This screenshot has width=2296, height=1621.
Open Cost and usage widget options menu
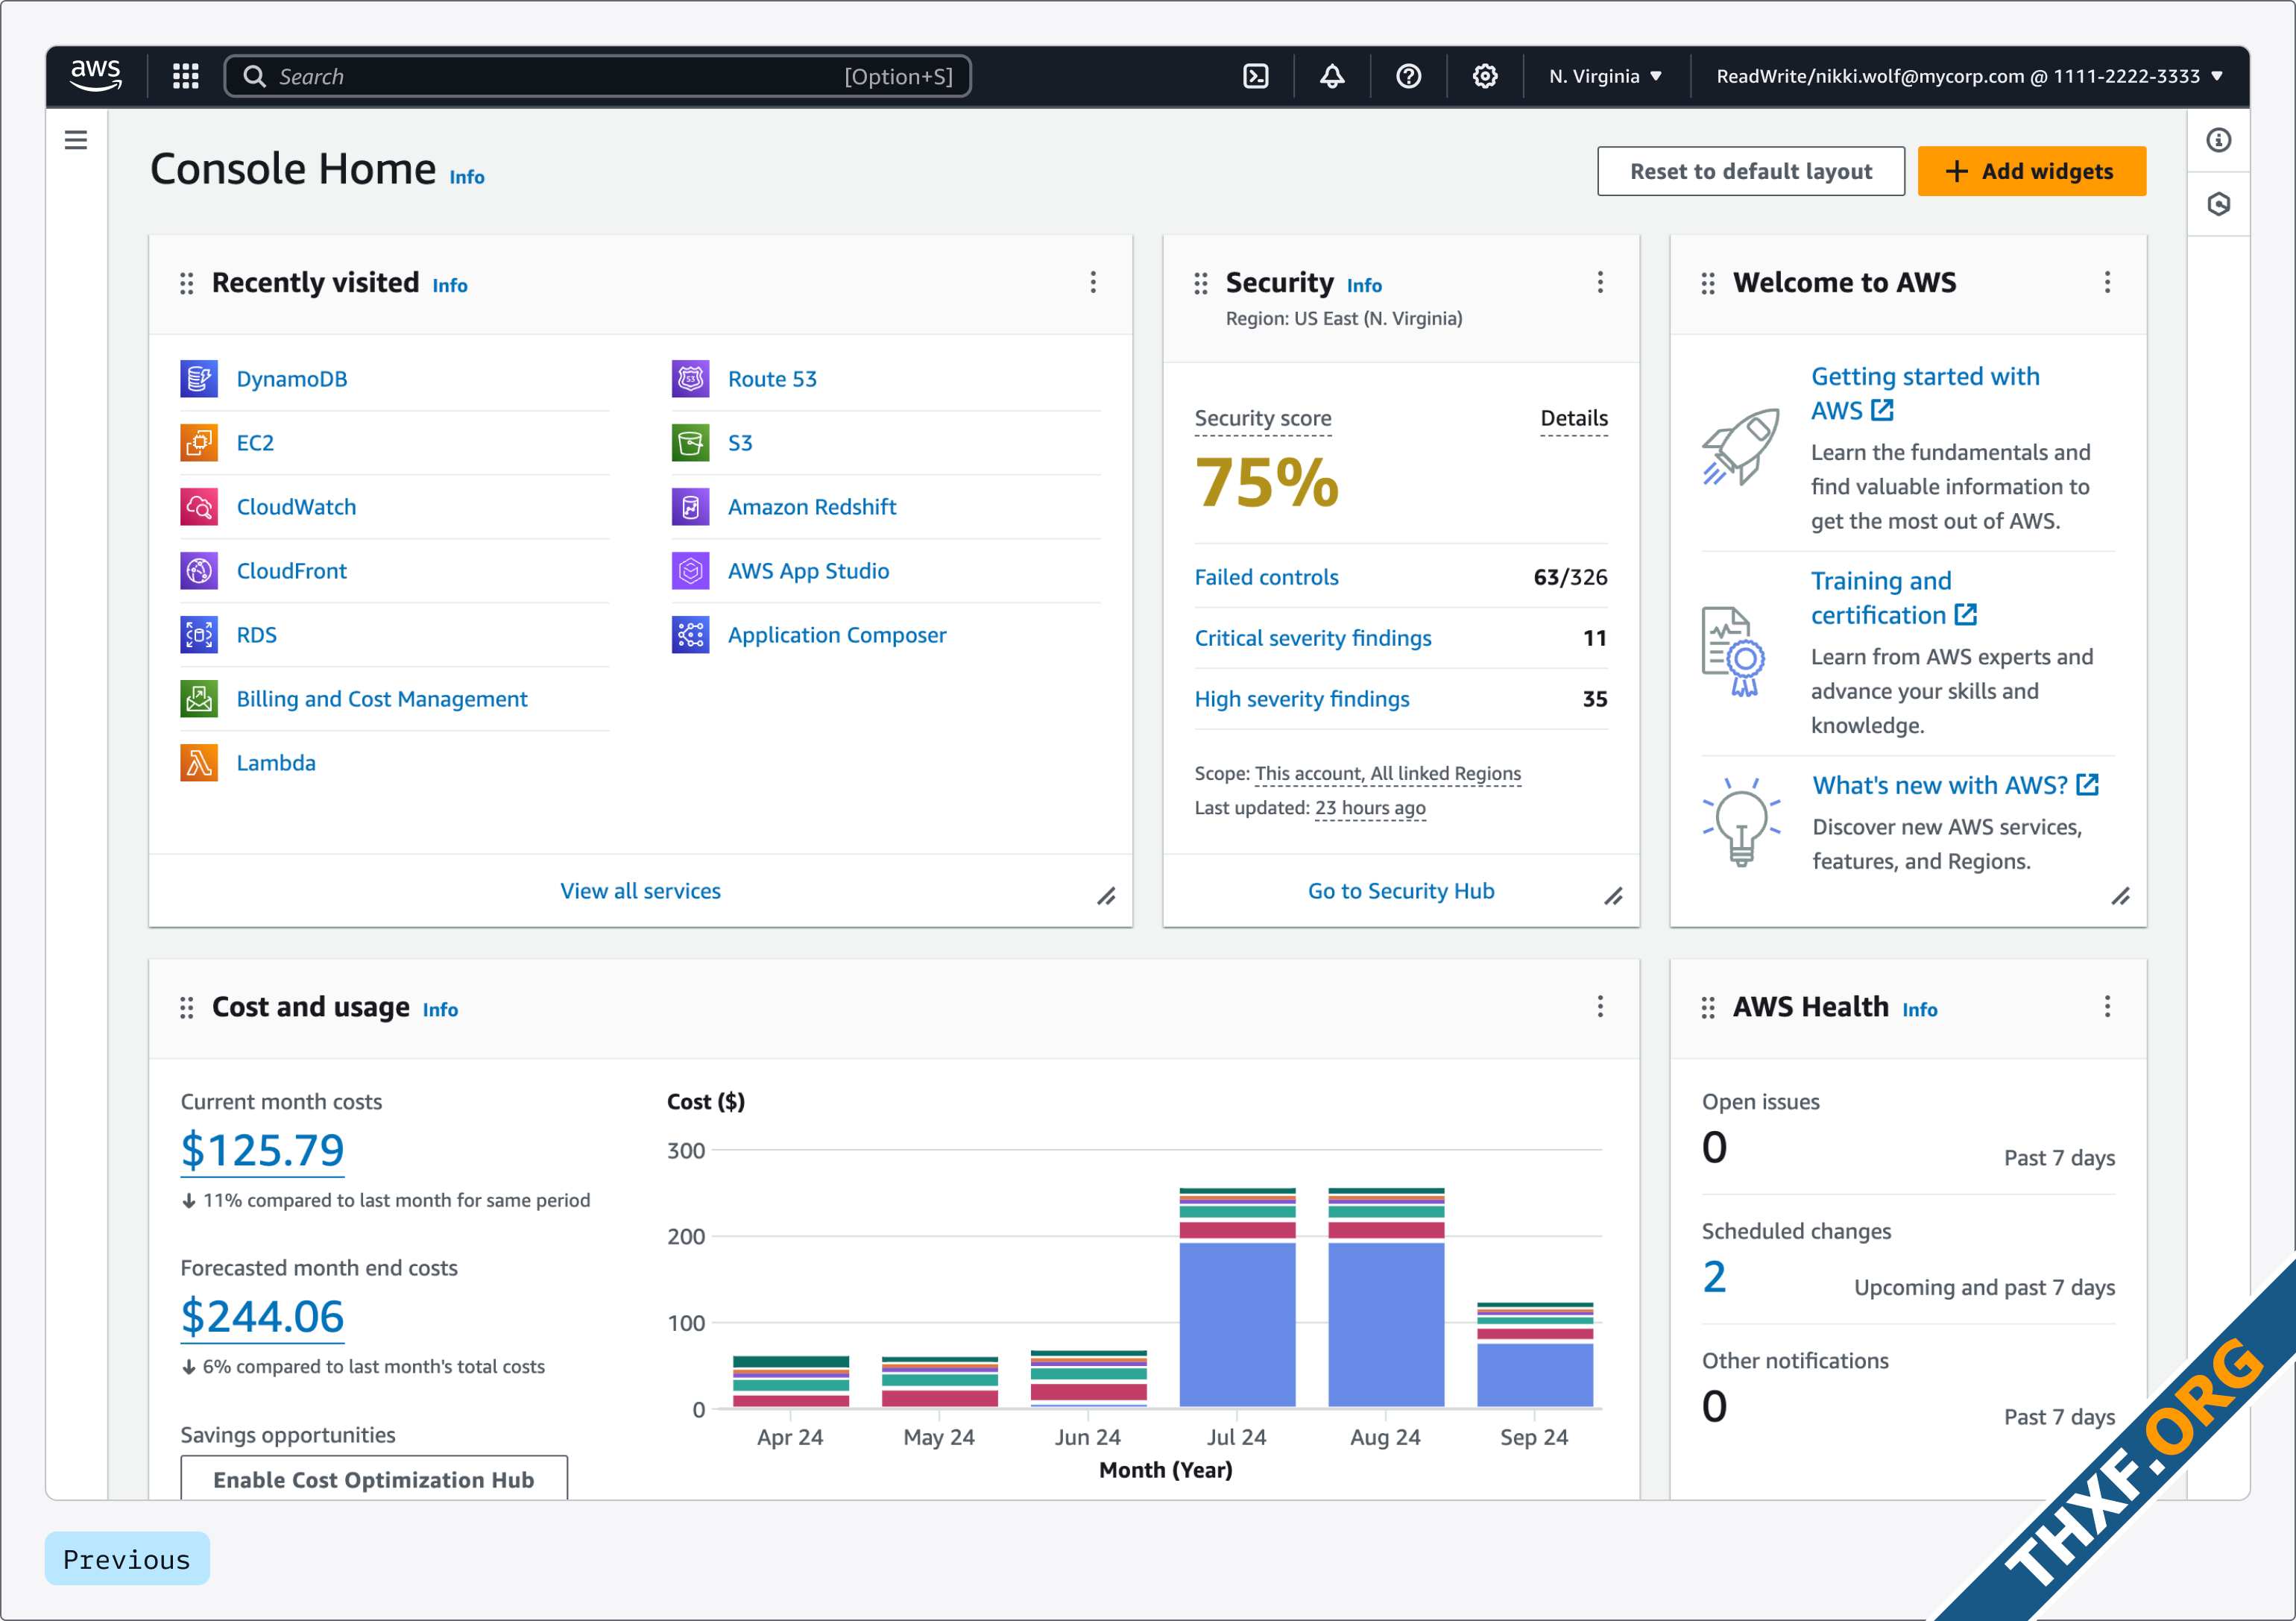(x=1600, y=1006)
